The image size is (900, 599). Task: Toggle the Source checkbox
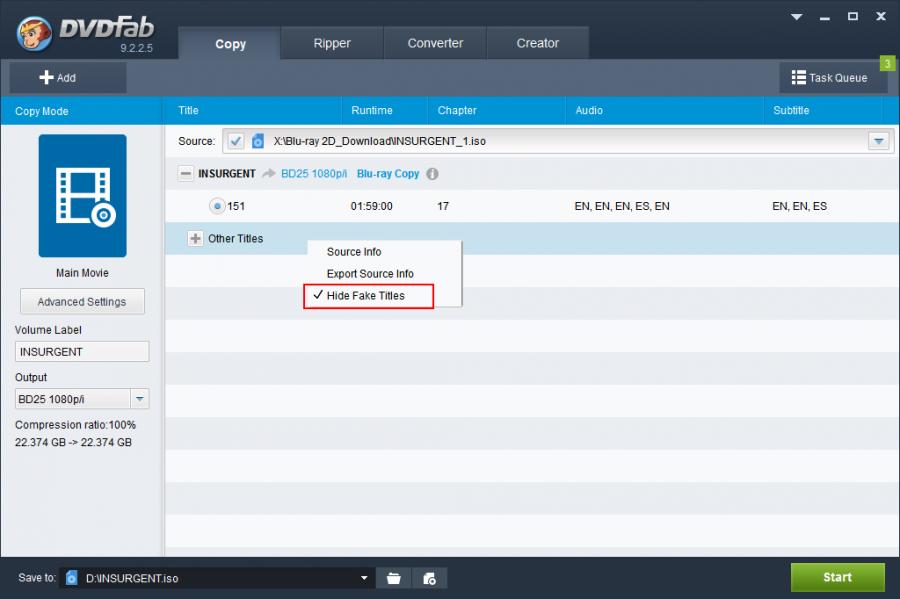(235, 142)
